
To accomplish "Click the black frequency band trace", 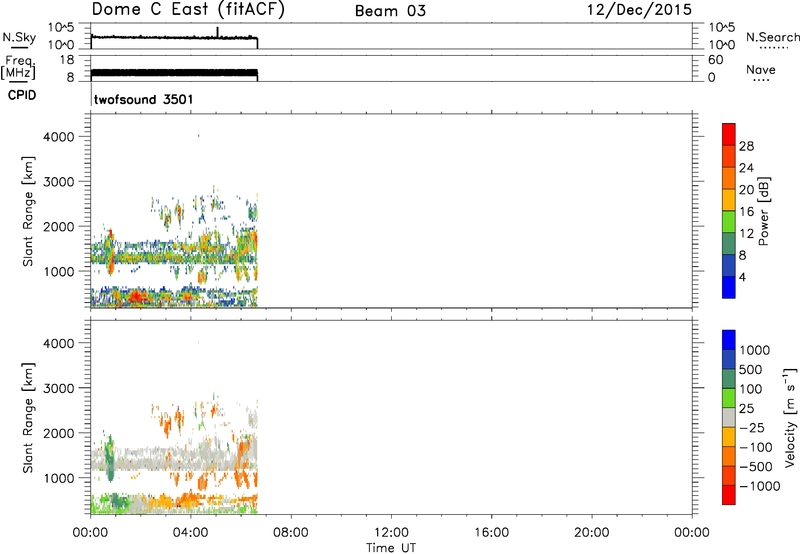I will [174, 73].
